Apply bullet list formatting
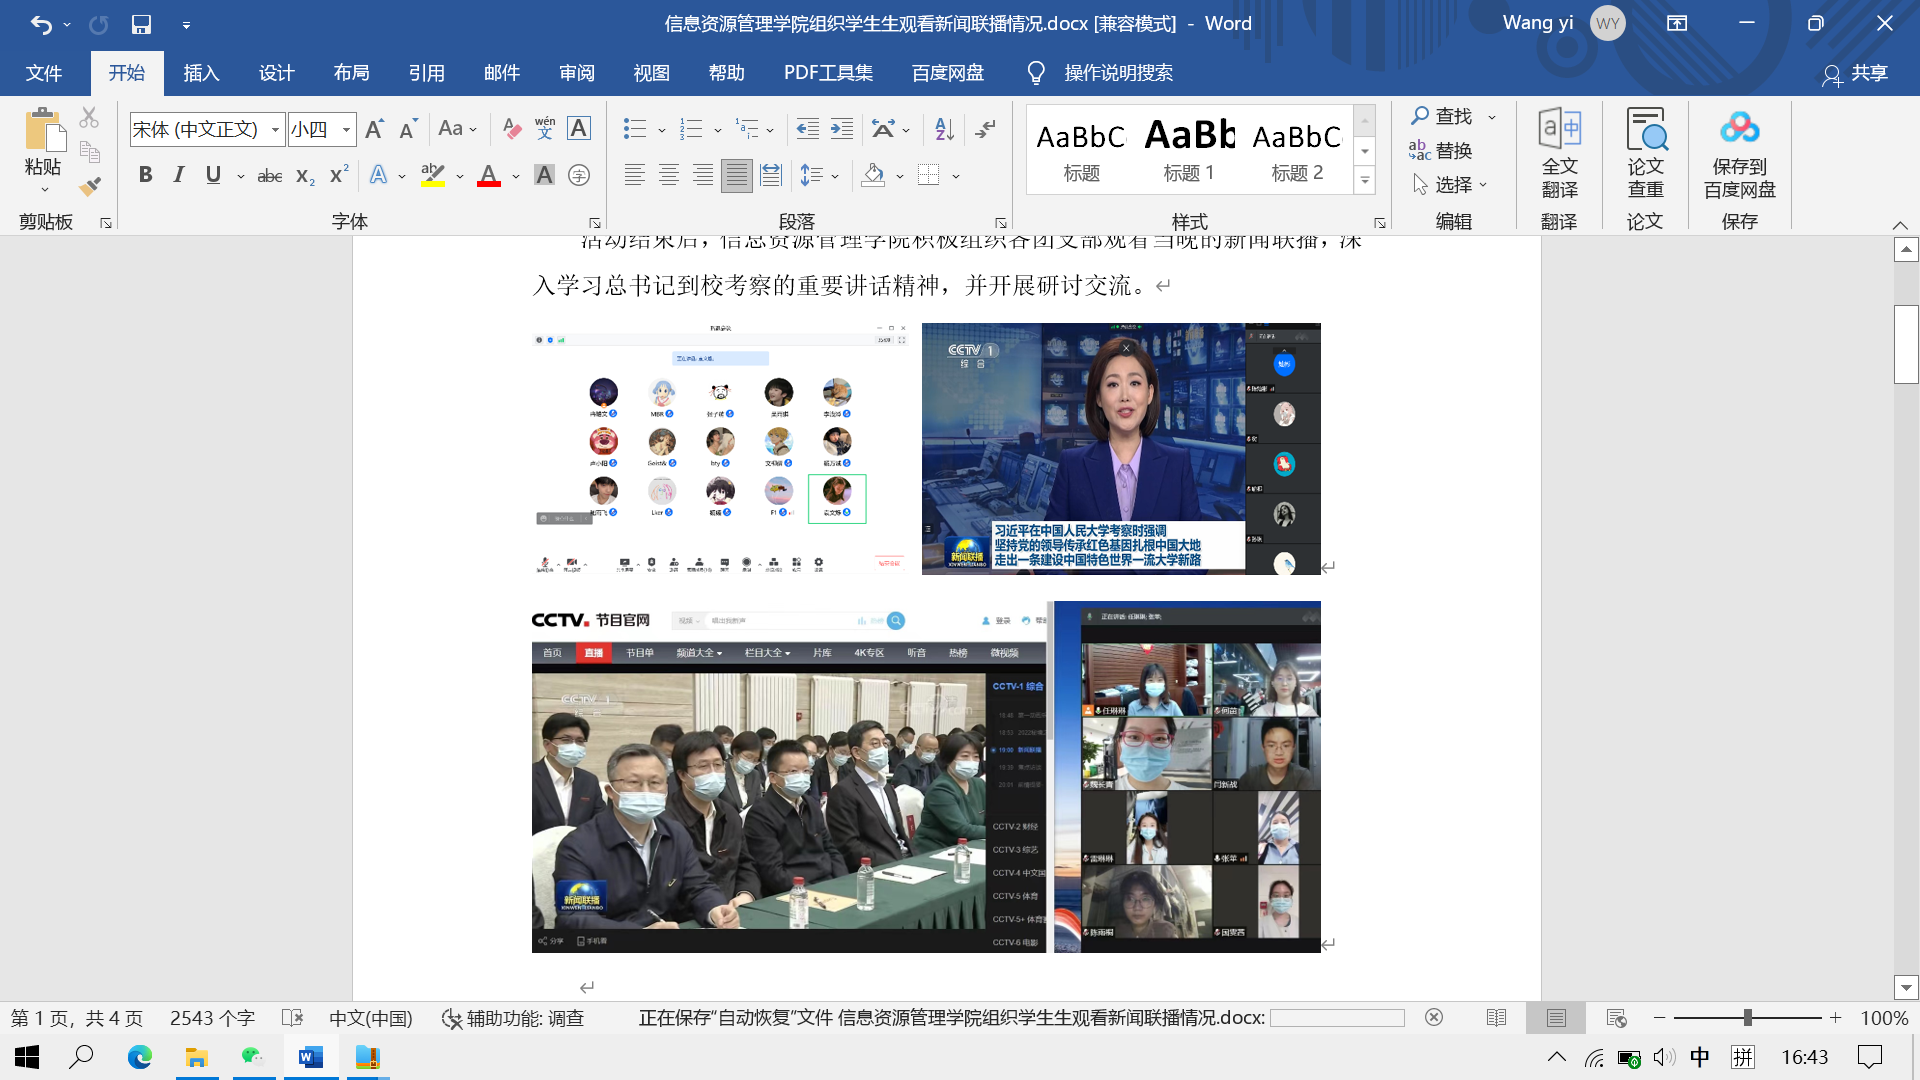 point(634,129)
